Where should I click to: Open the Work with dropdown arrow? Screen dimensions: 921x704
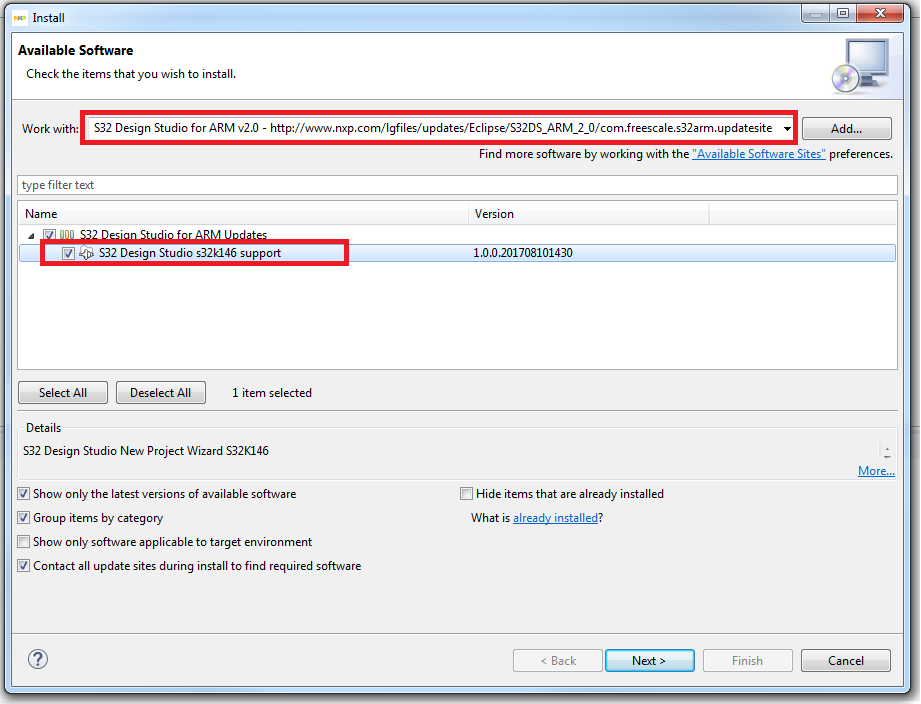pos(786,129)
